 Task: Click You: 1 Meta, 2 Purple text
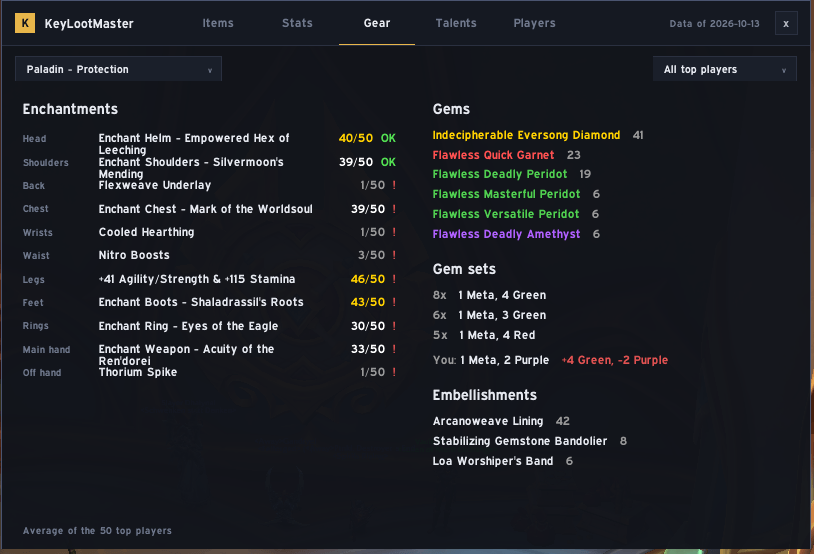coord(491,360)
